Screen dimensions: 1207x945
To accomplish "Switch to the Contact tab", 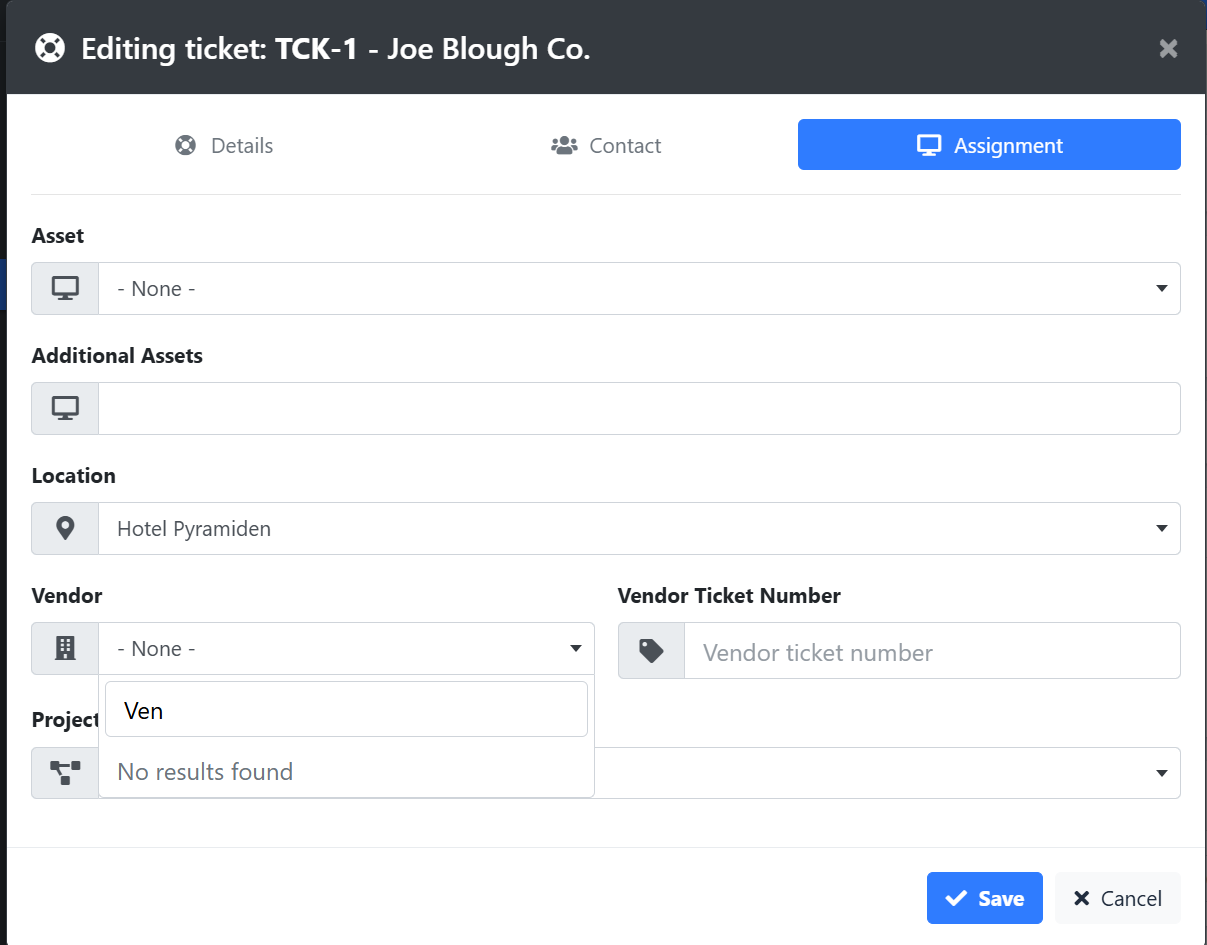I will pos(606,146).
